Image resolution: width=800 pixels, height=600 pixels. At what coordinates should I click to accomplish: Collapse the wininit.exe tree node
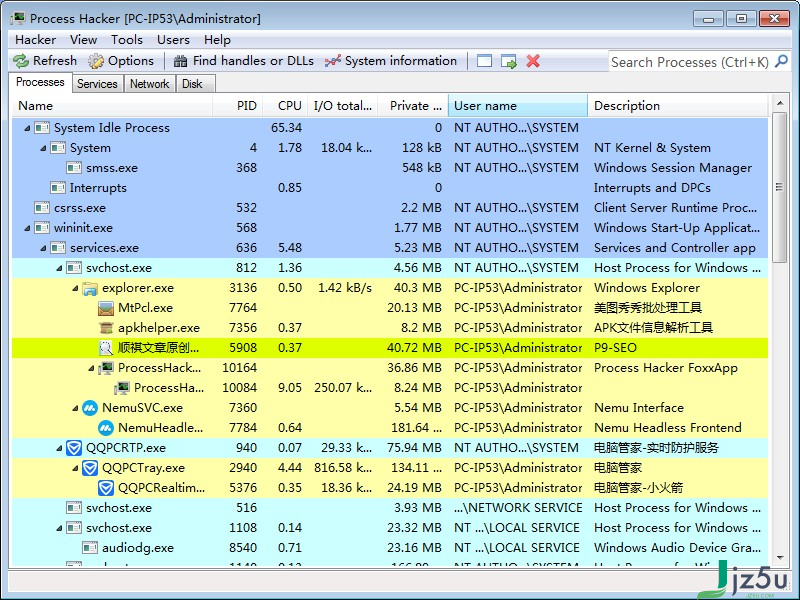pyautogui.click(x=27, y=228)
